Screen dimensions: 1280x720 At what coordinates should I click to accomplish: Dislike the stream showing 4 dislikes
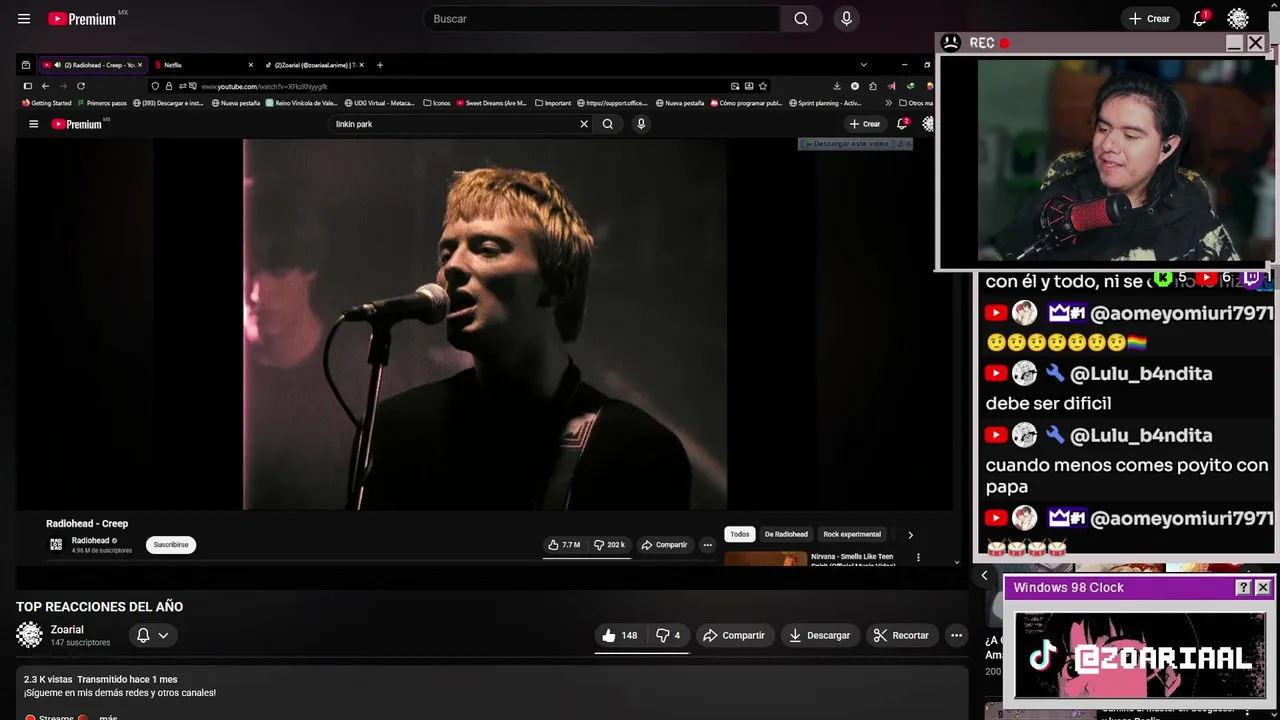point(668,635)
